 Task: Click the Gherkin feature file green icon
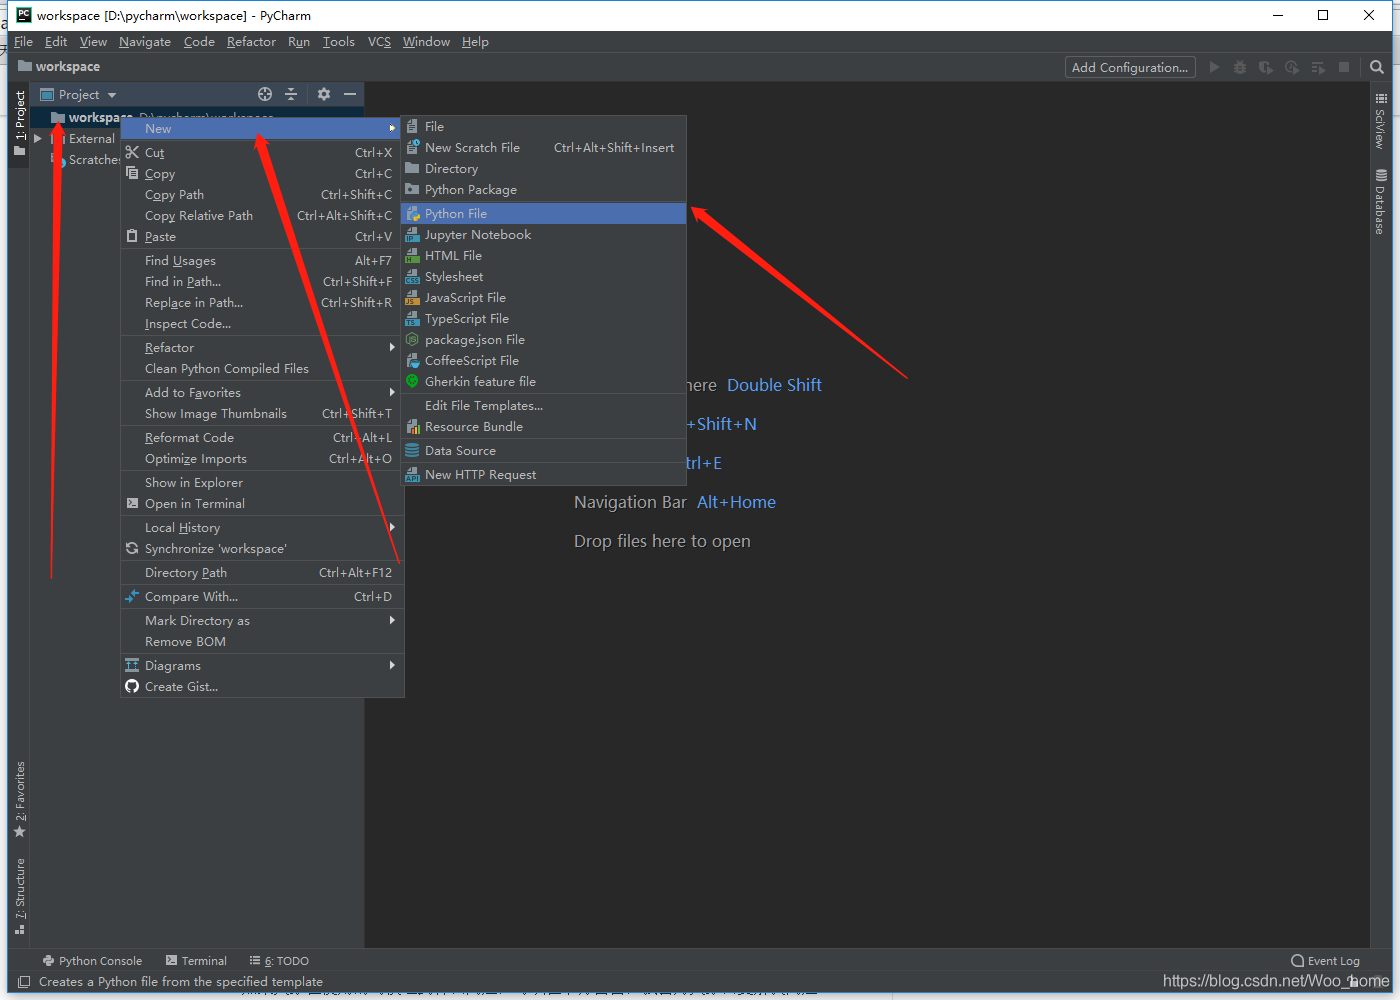point(412,382)
